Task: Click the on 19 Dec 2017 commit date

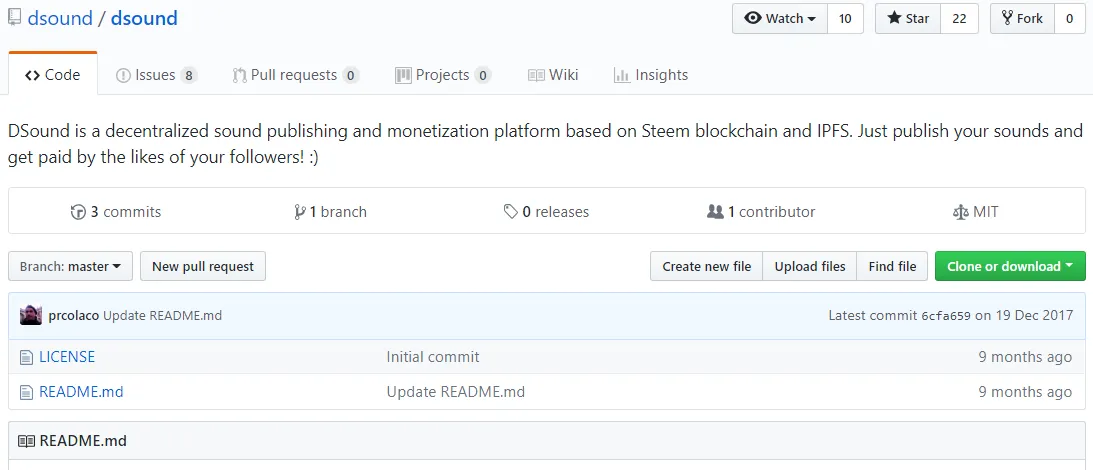Action: pos(1024,316)
